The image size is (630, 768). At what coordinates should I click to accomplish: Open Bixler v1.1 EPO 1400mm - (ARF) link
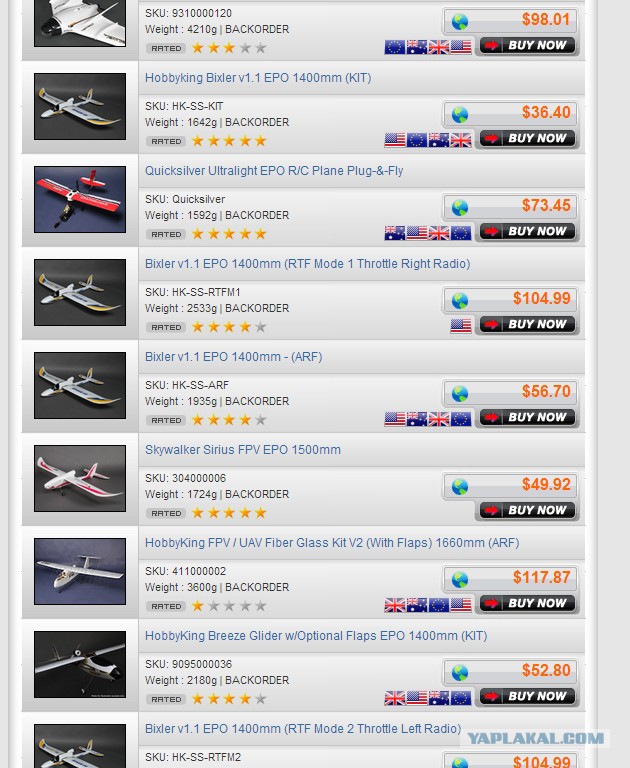click(x=234, y=357)
